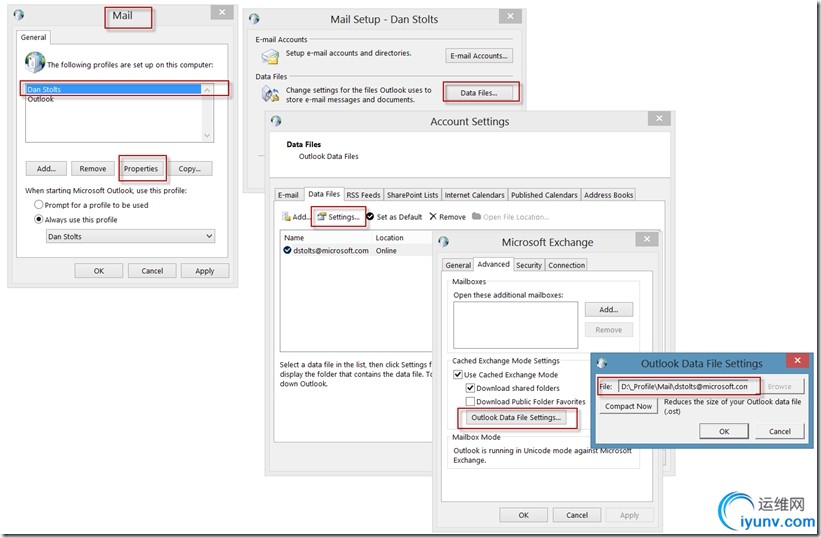The width and height of the screenshot is (821, 538).
Task: Click OK in Microsoft Exchange dialog
Action: tap(524, 515)
